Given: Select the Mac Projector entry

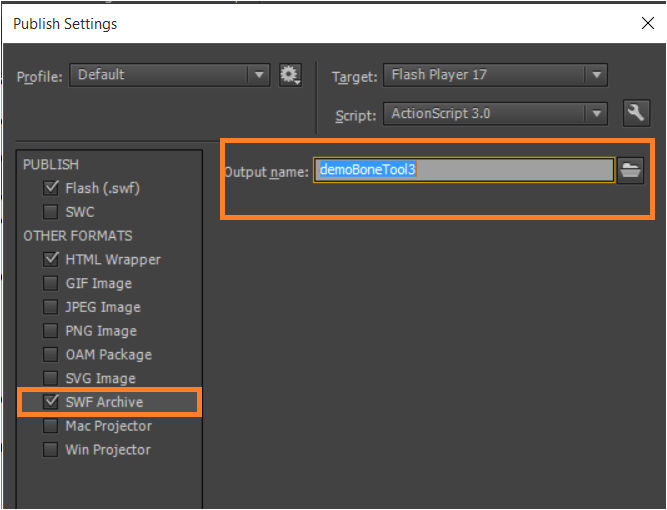Looking at the screenshot, I should coord(109,426).
